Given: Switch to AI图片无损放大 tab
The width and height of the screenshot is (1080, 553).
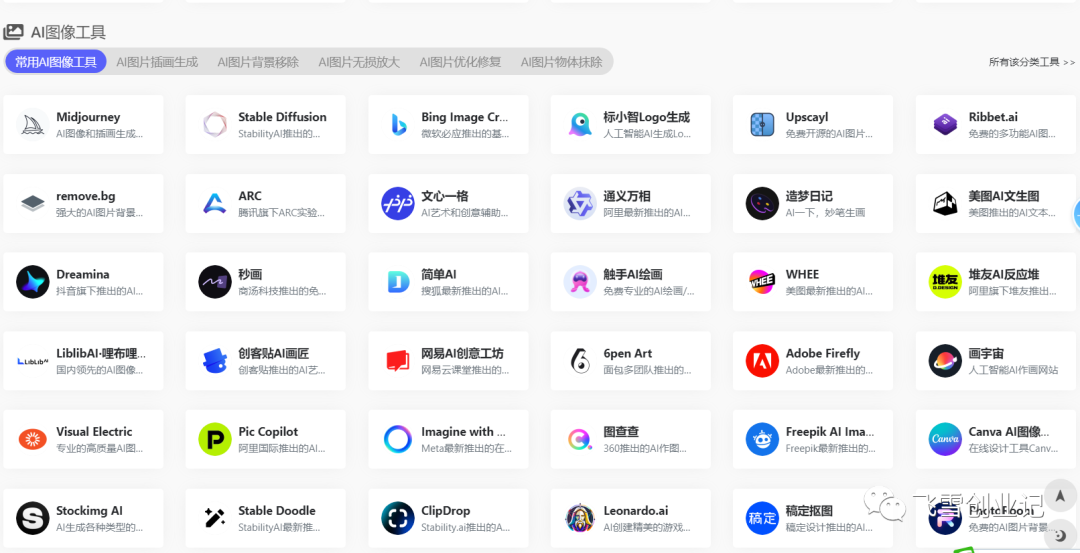Looking at the screenshot, I should [359, 62].
